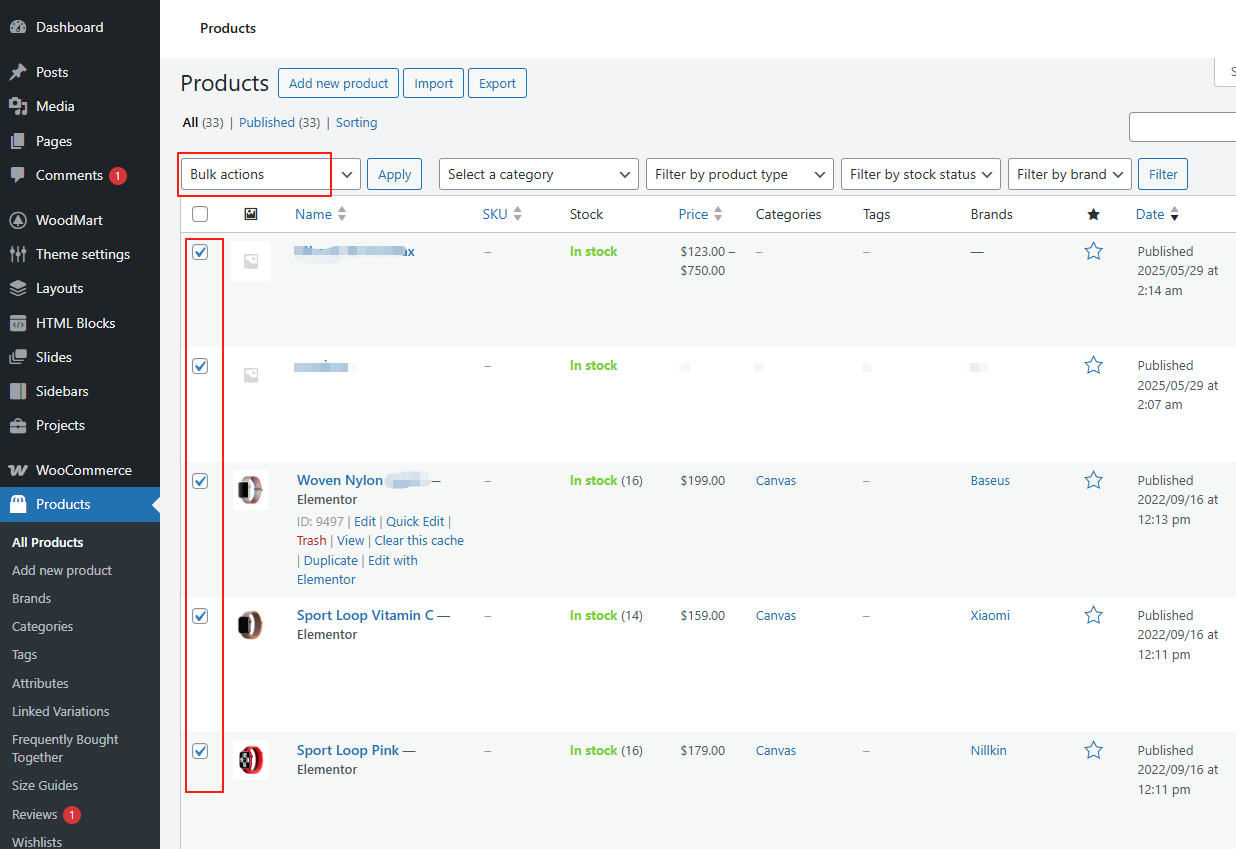Open the Select a category dropdown
This screenshot has width=1236, height=849.
click(x=538, y=174)
